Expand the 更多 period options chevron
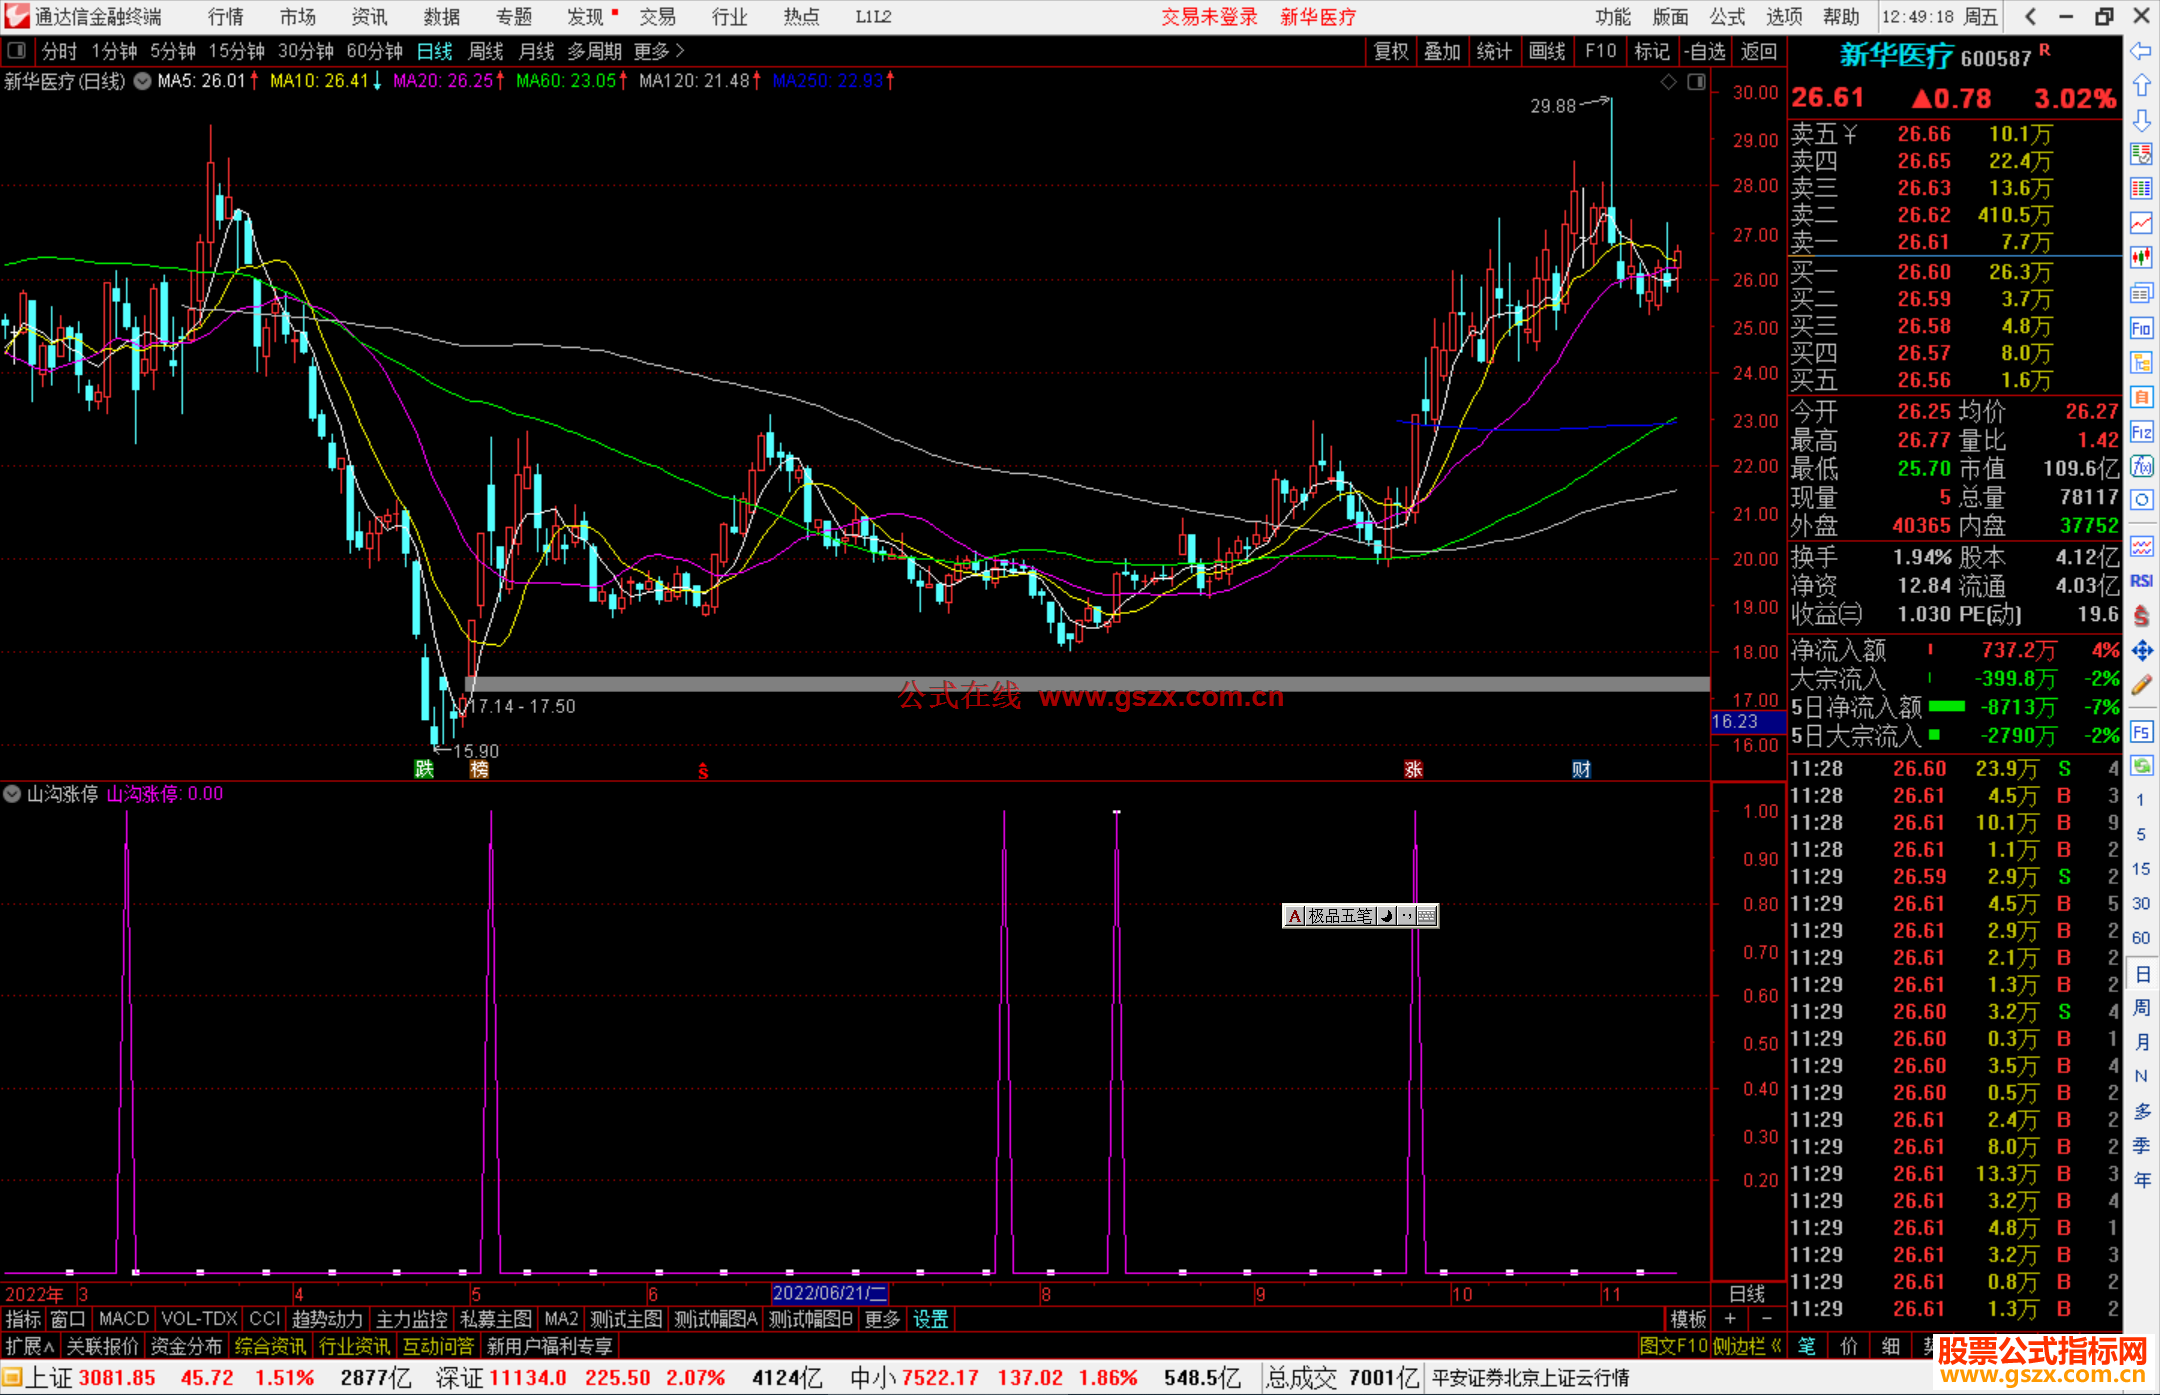 [680, 51]
